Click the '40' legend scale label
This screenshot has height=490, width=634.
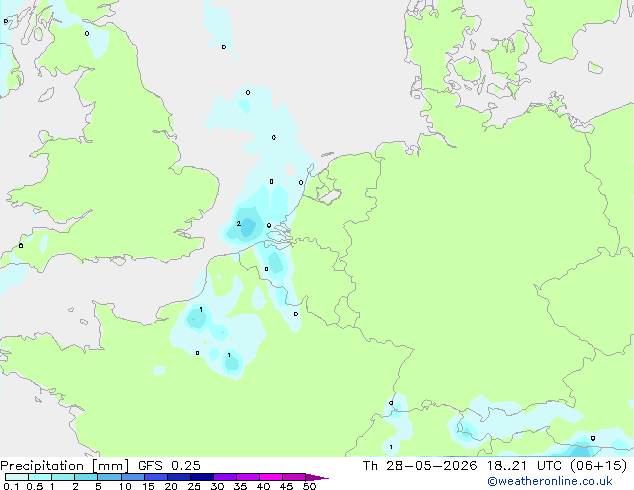(x=263, y=486)
